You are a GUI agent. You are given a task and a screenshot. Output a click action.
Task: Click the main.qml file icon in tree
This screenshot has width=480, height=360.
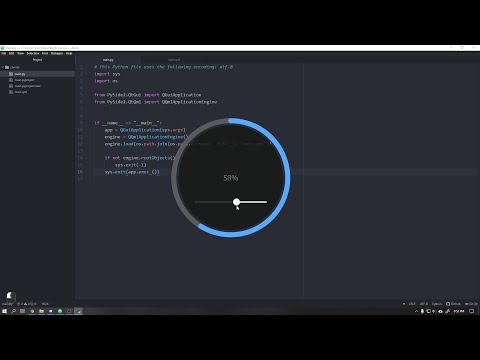[x=11, y=92]
